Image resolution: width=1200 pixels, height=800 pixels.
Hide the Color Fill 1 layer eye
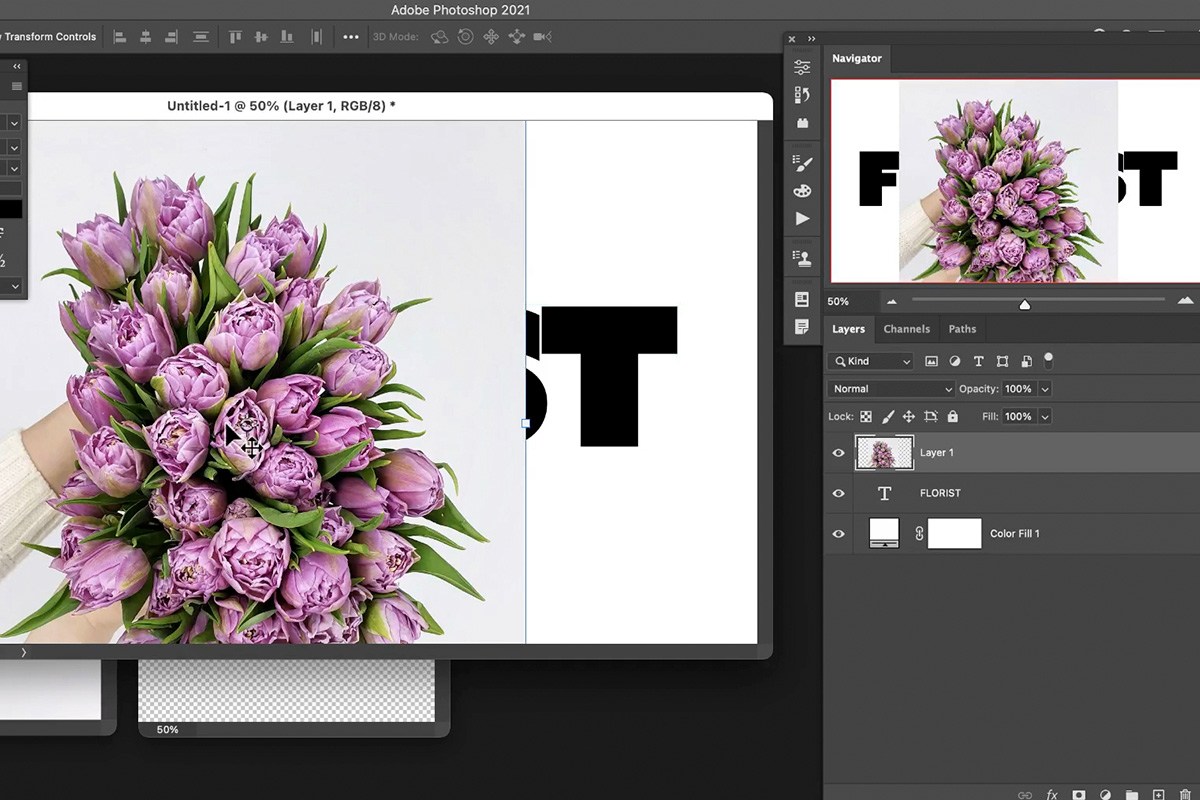click(x=839, y=534)
